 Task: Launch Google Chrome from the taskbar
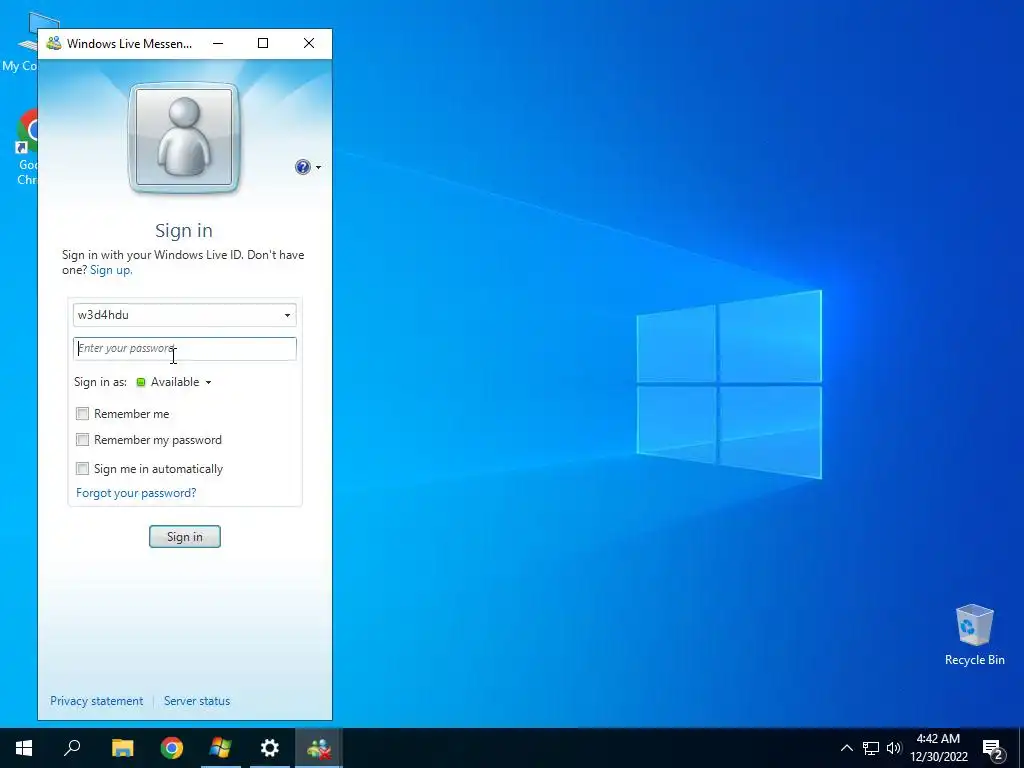[172, 748]
